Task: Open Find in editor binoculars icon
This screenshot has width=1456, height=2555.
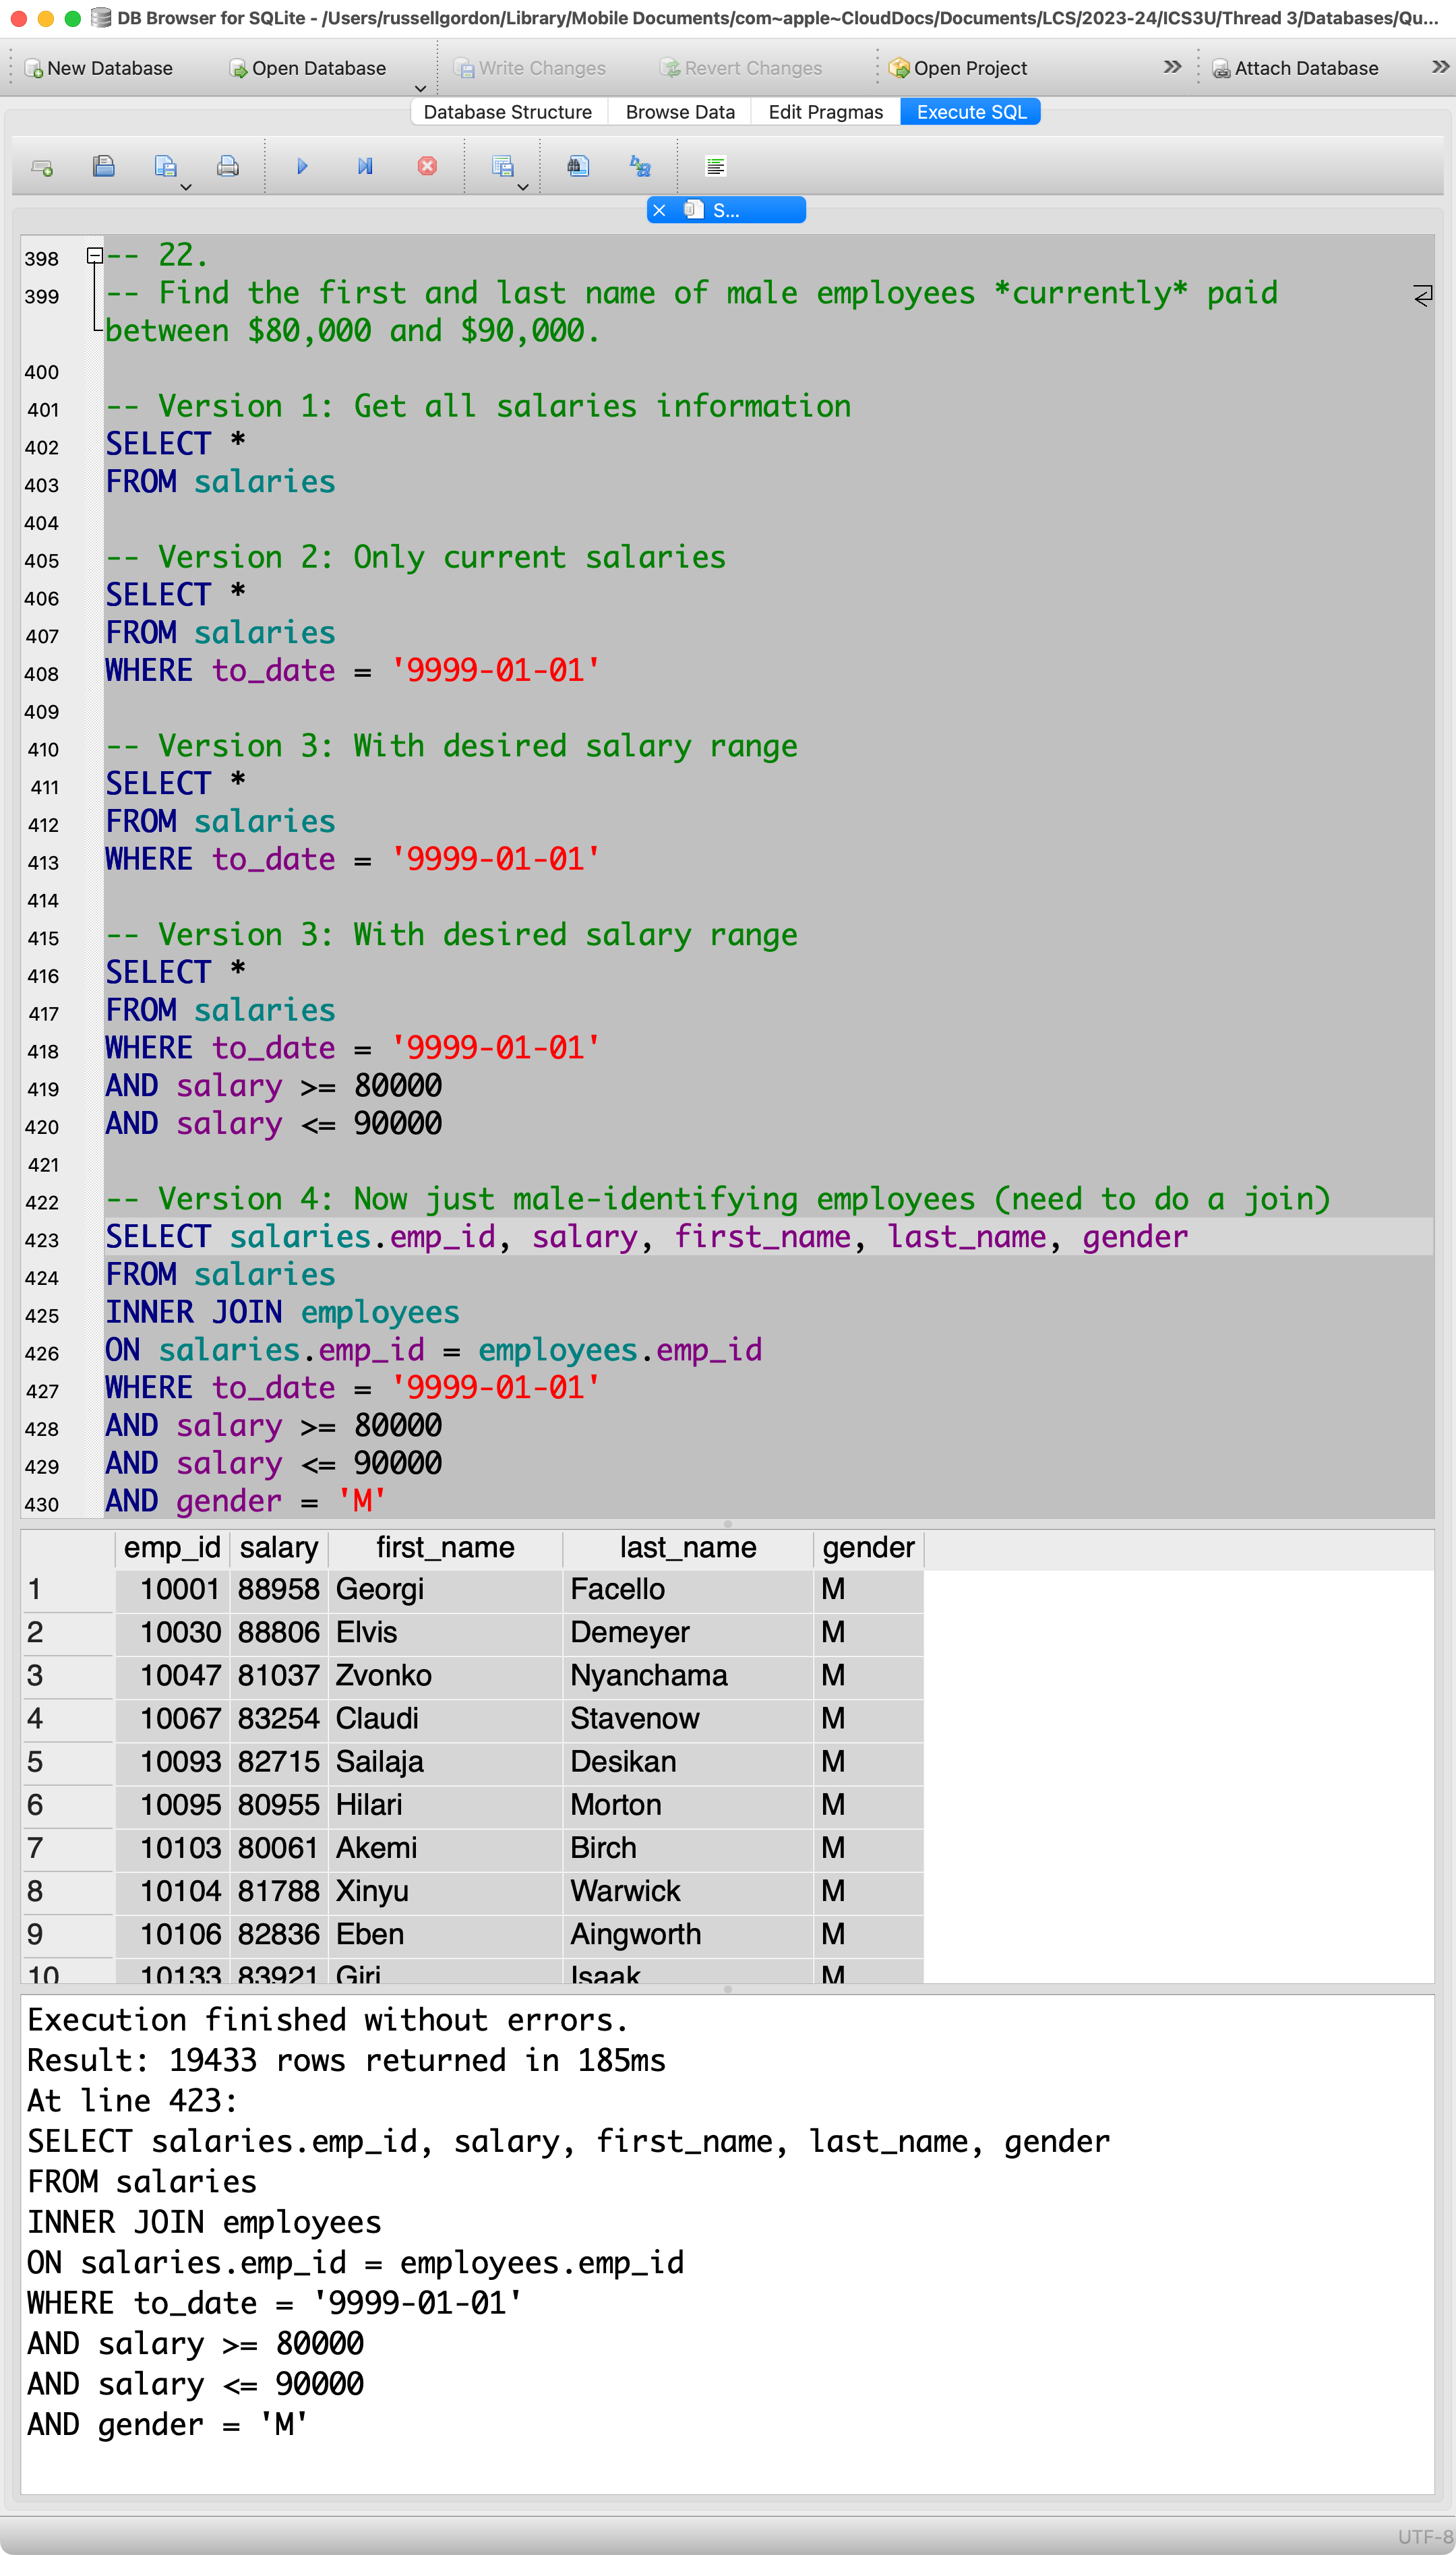Action: click(578, 167)
